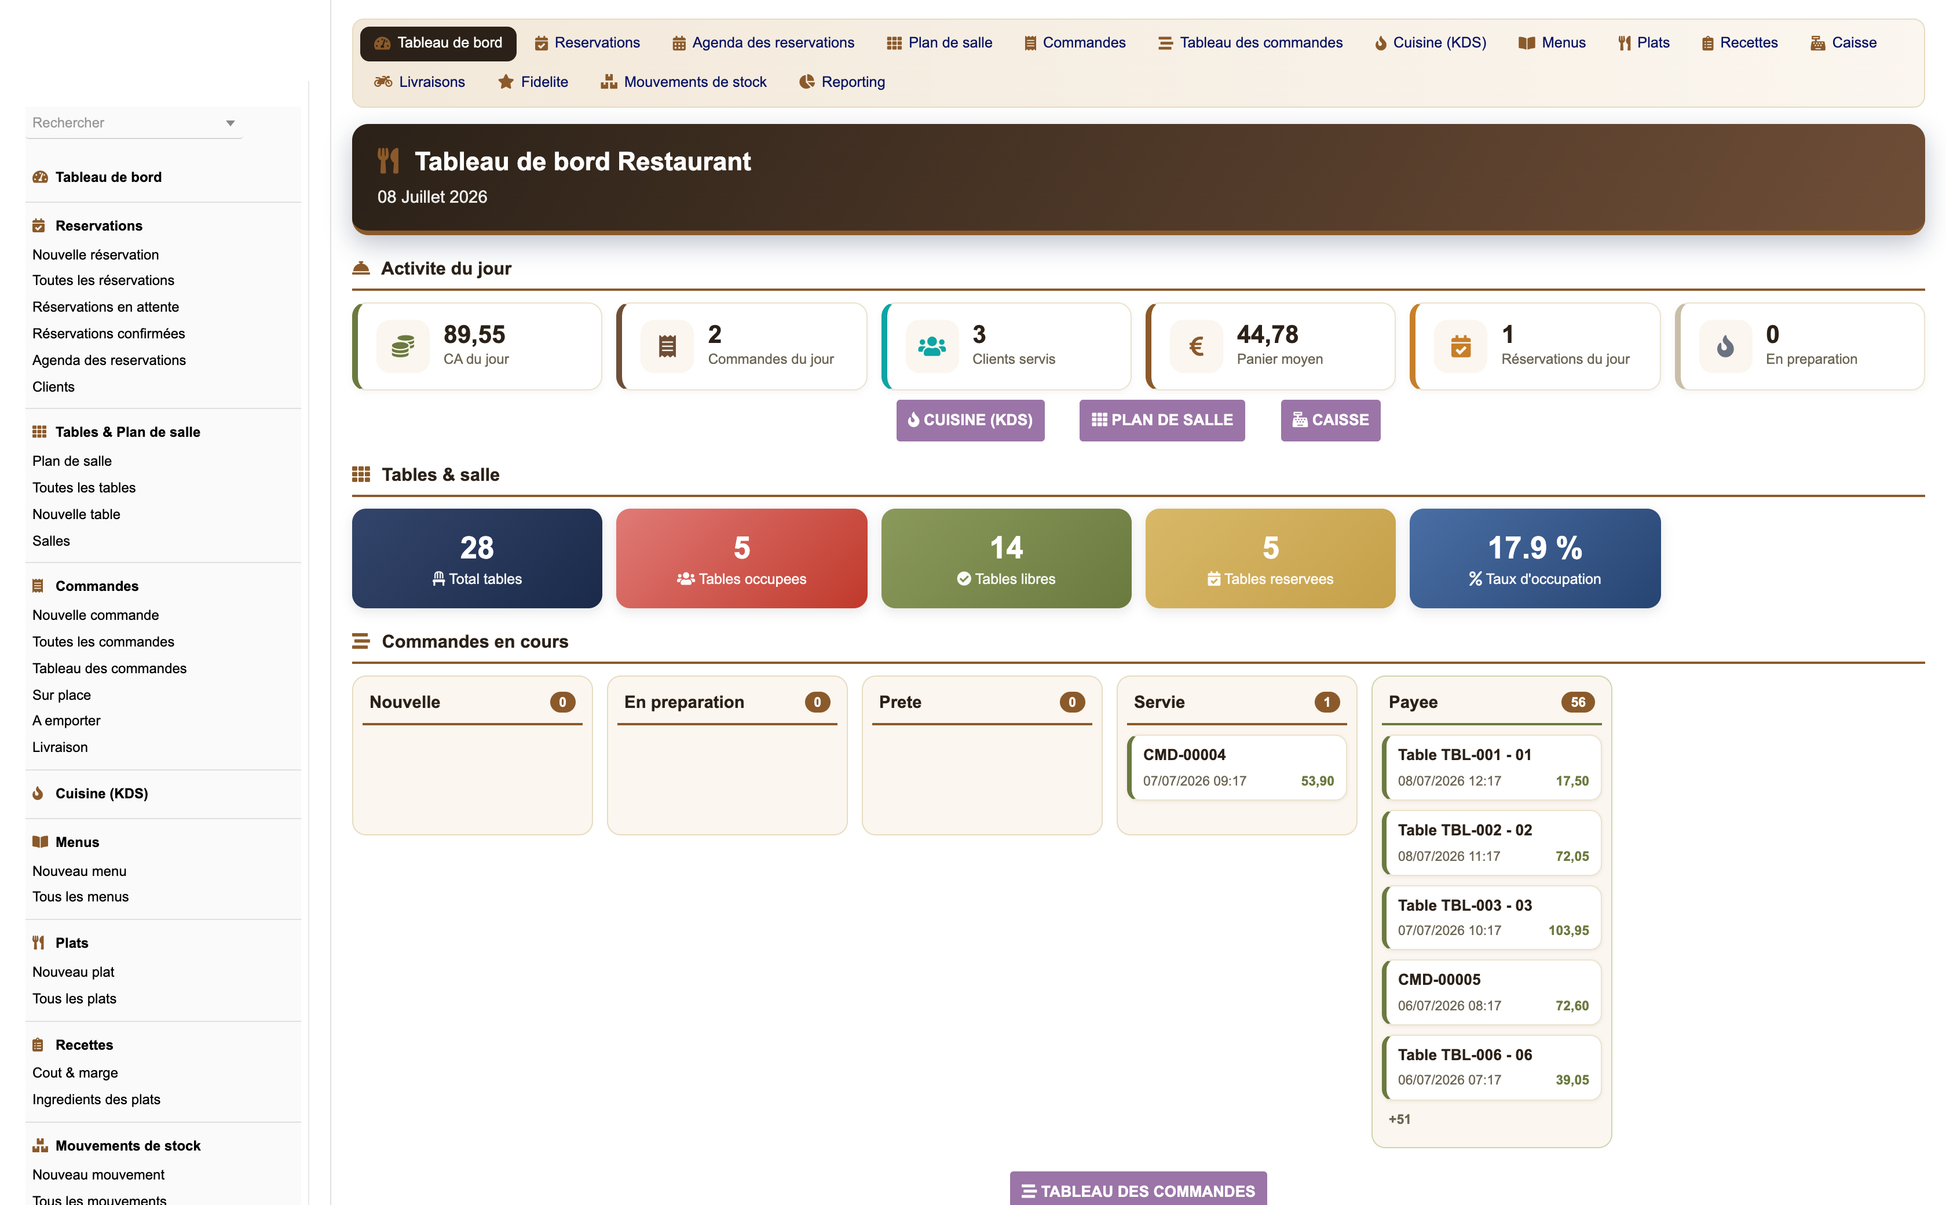Click the coins icon in CA du jour card
1946x1205 pixels.
pyautogui.click(x=403, y=347)
